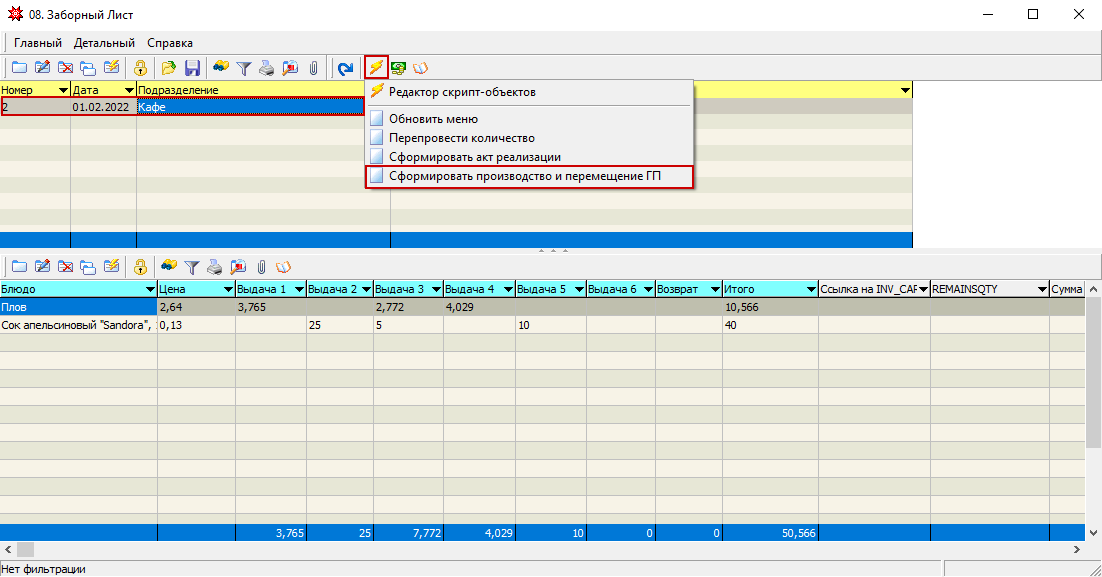1102x577 pixels.
Task: Click Редактор скрипт-объектов in the dropdown
Action: (461, 91)
